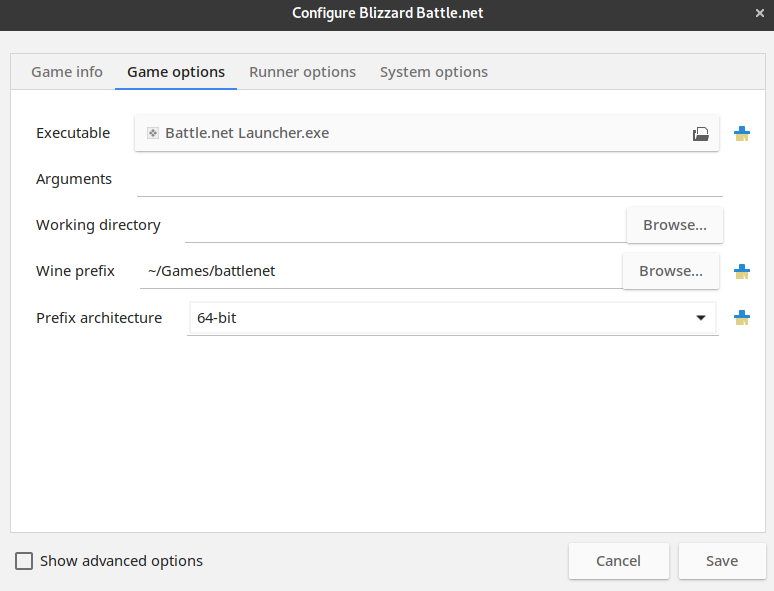Reset Wine prefix with the broom icon

click(741, 271)
